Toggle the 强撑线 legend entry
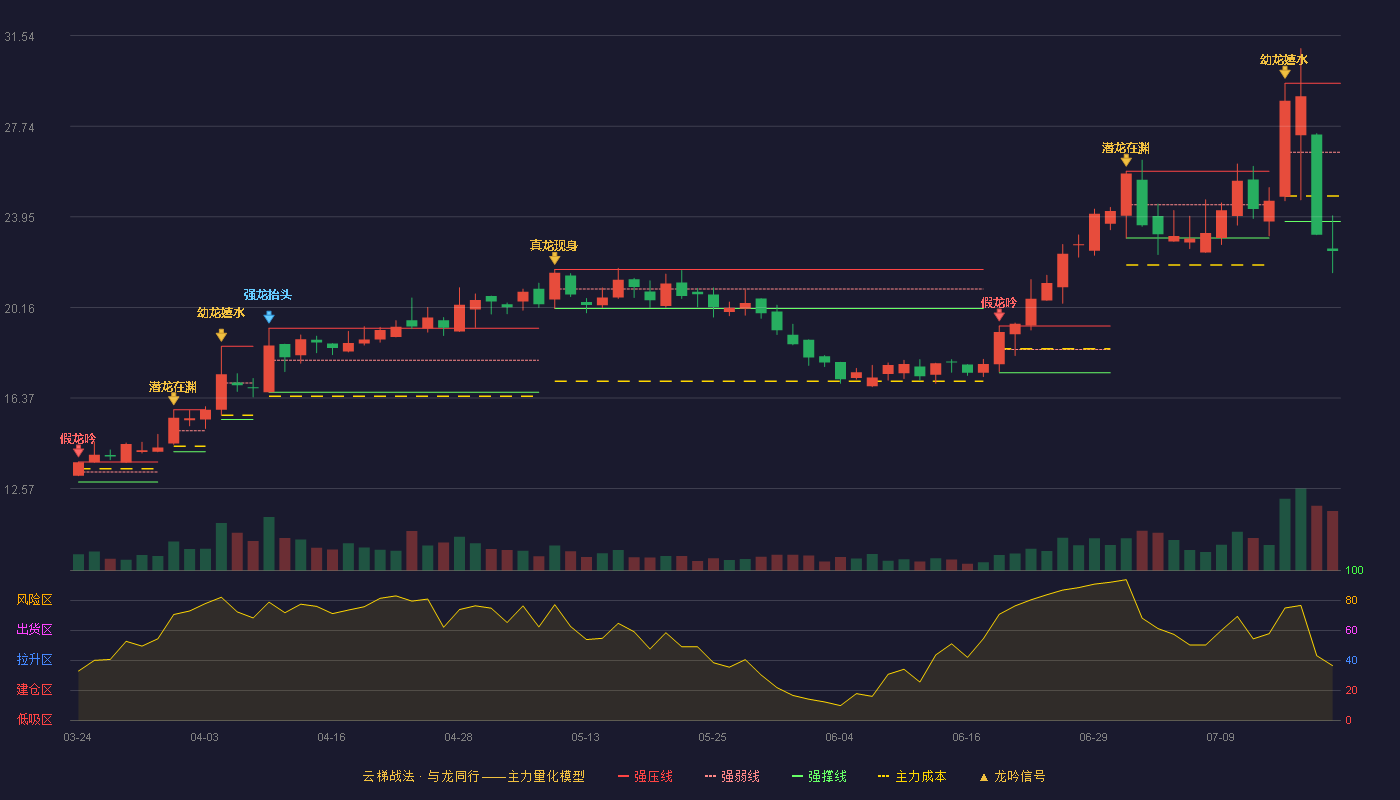Image resolution: width=1400 pixels, height=800 pixels. tap(819, 776)
